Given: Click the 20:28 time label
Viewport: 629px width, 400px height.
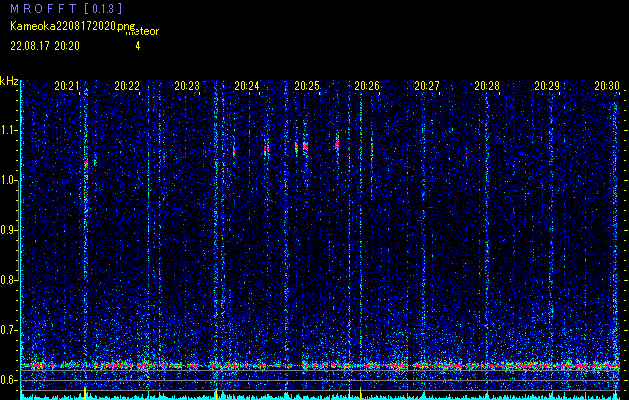Looking at the screenshot, I should 487,86.
